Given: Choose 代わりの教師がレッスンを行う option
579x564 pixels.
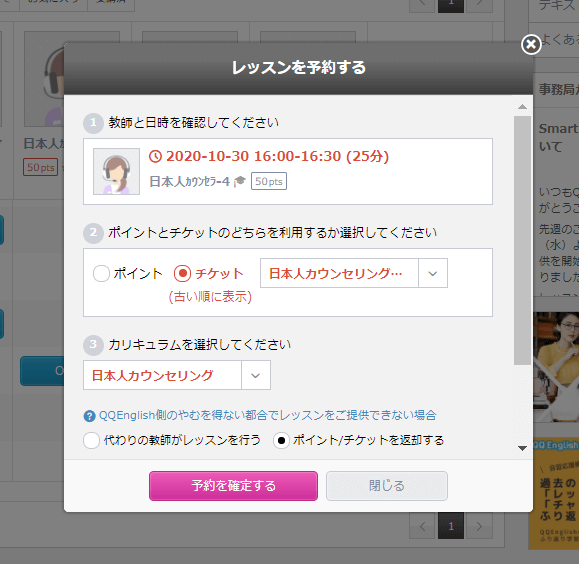Looking at the screenshot, I should 92,440.
